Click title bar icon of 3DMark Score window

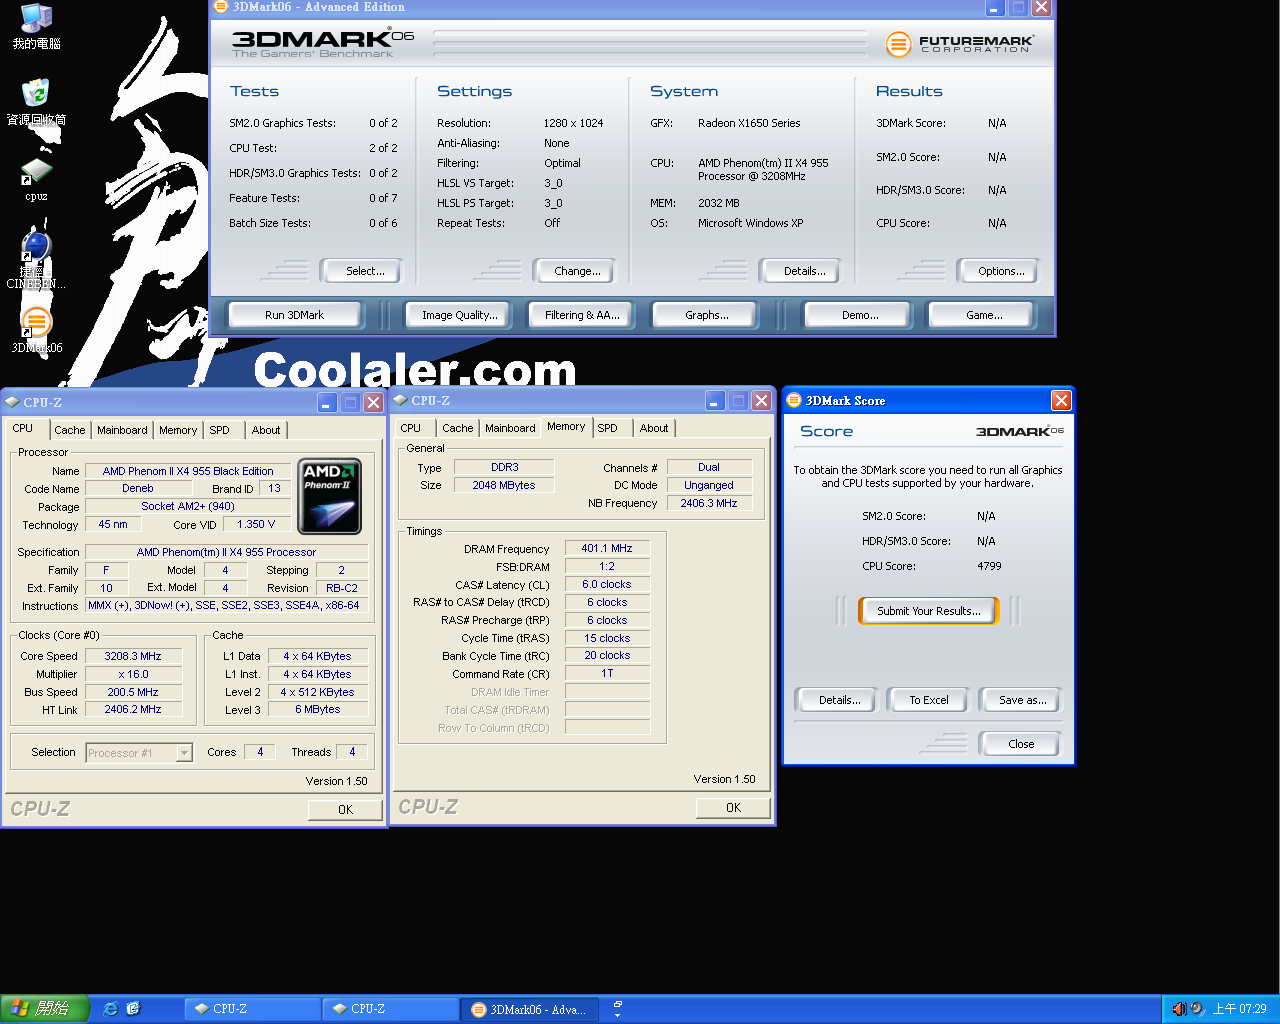pyautogui.click(x=795, y=400)
